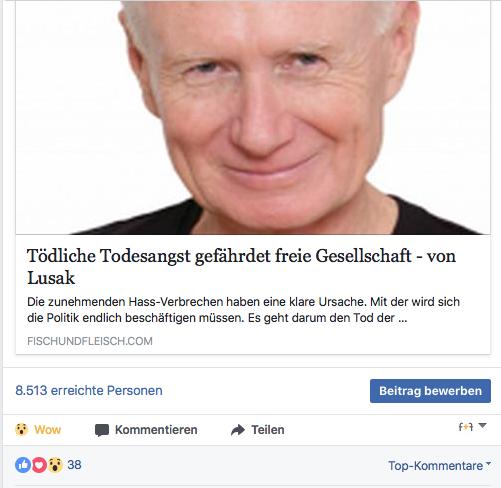Image resolution: width=501 pixels, height=488 pixels.
Task: Open the article preview photo of the man
Action: tap(253, 117)
